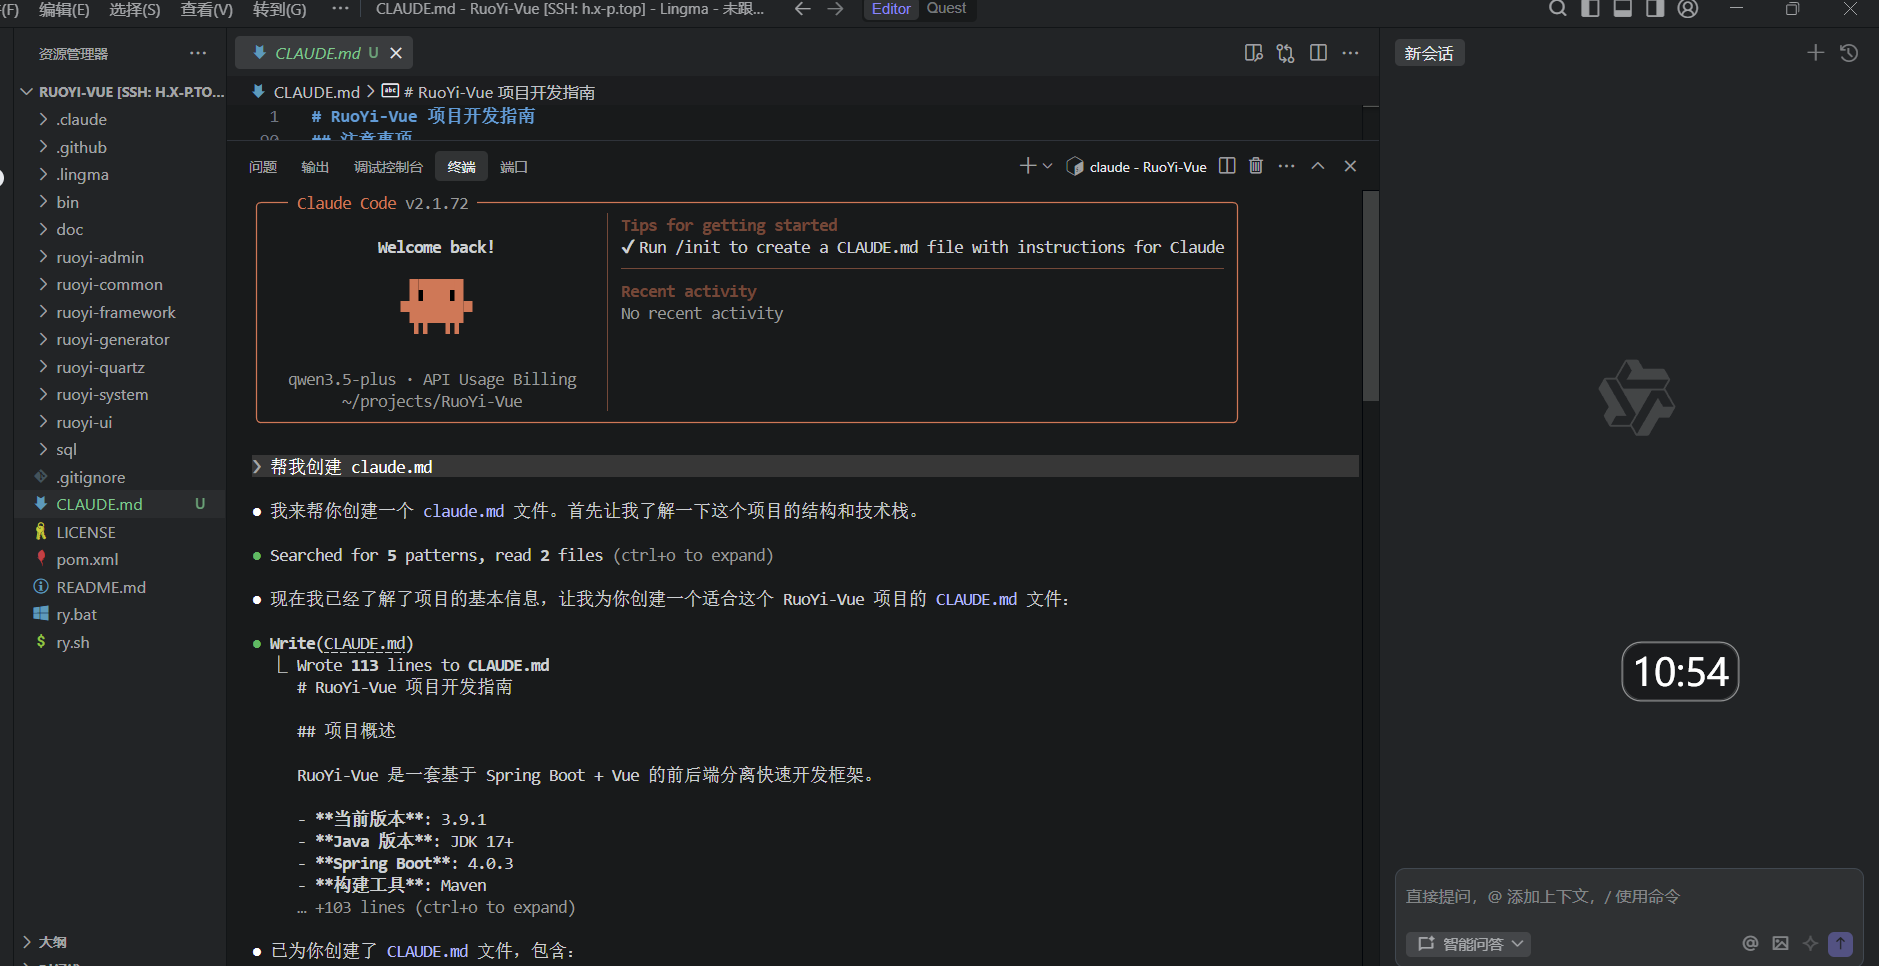Close the terminal panel
The image size is (1879, 966).
1350,166
